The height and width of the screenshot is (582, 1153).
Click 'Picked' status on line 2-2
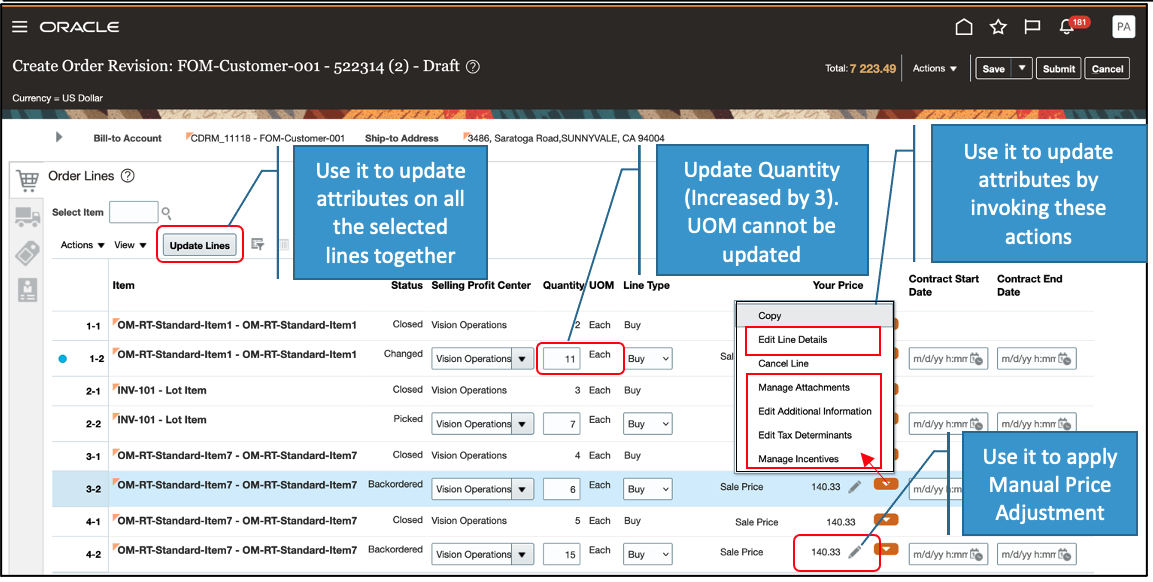(408, 419)
